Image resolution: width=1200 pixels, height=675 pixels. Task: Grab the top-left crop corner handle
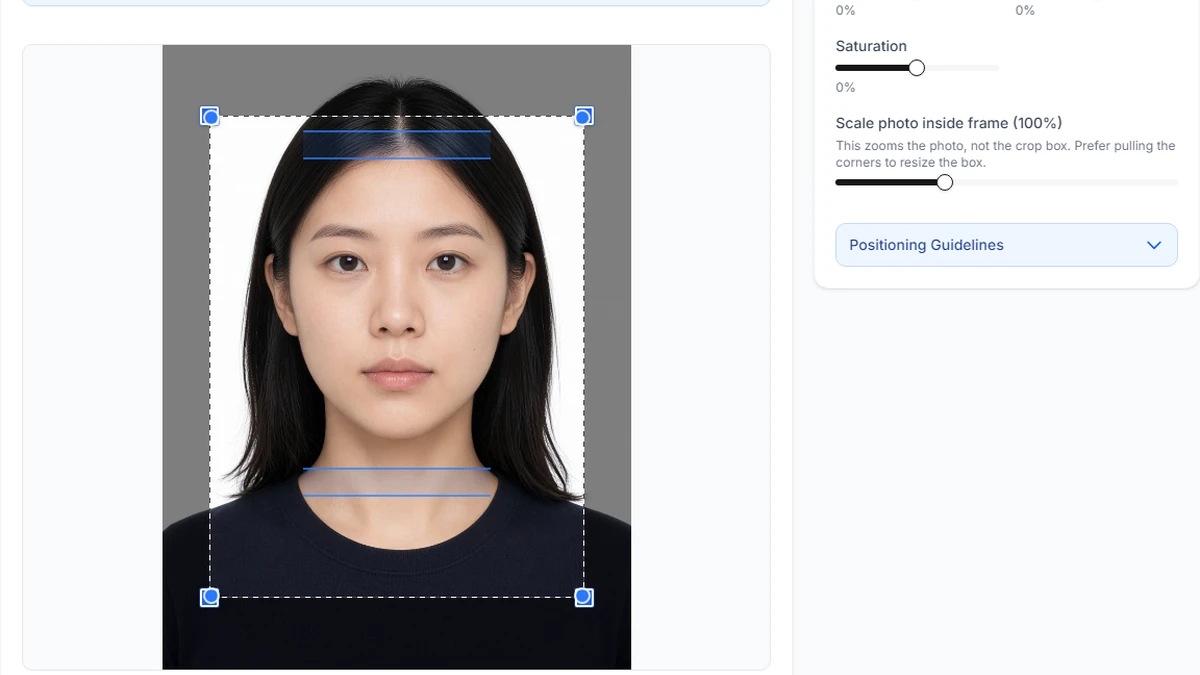tap(210, 117)
